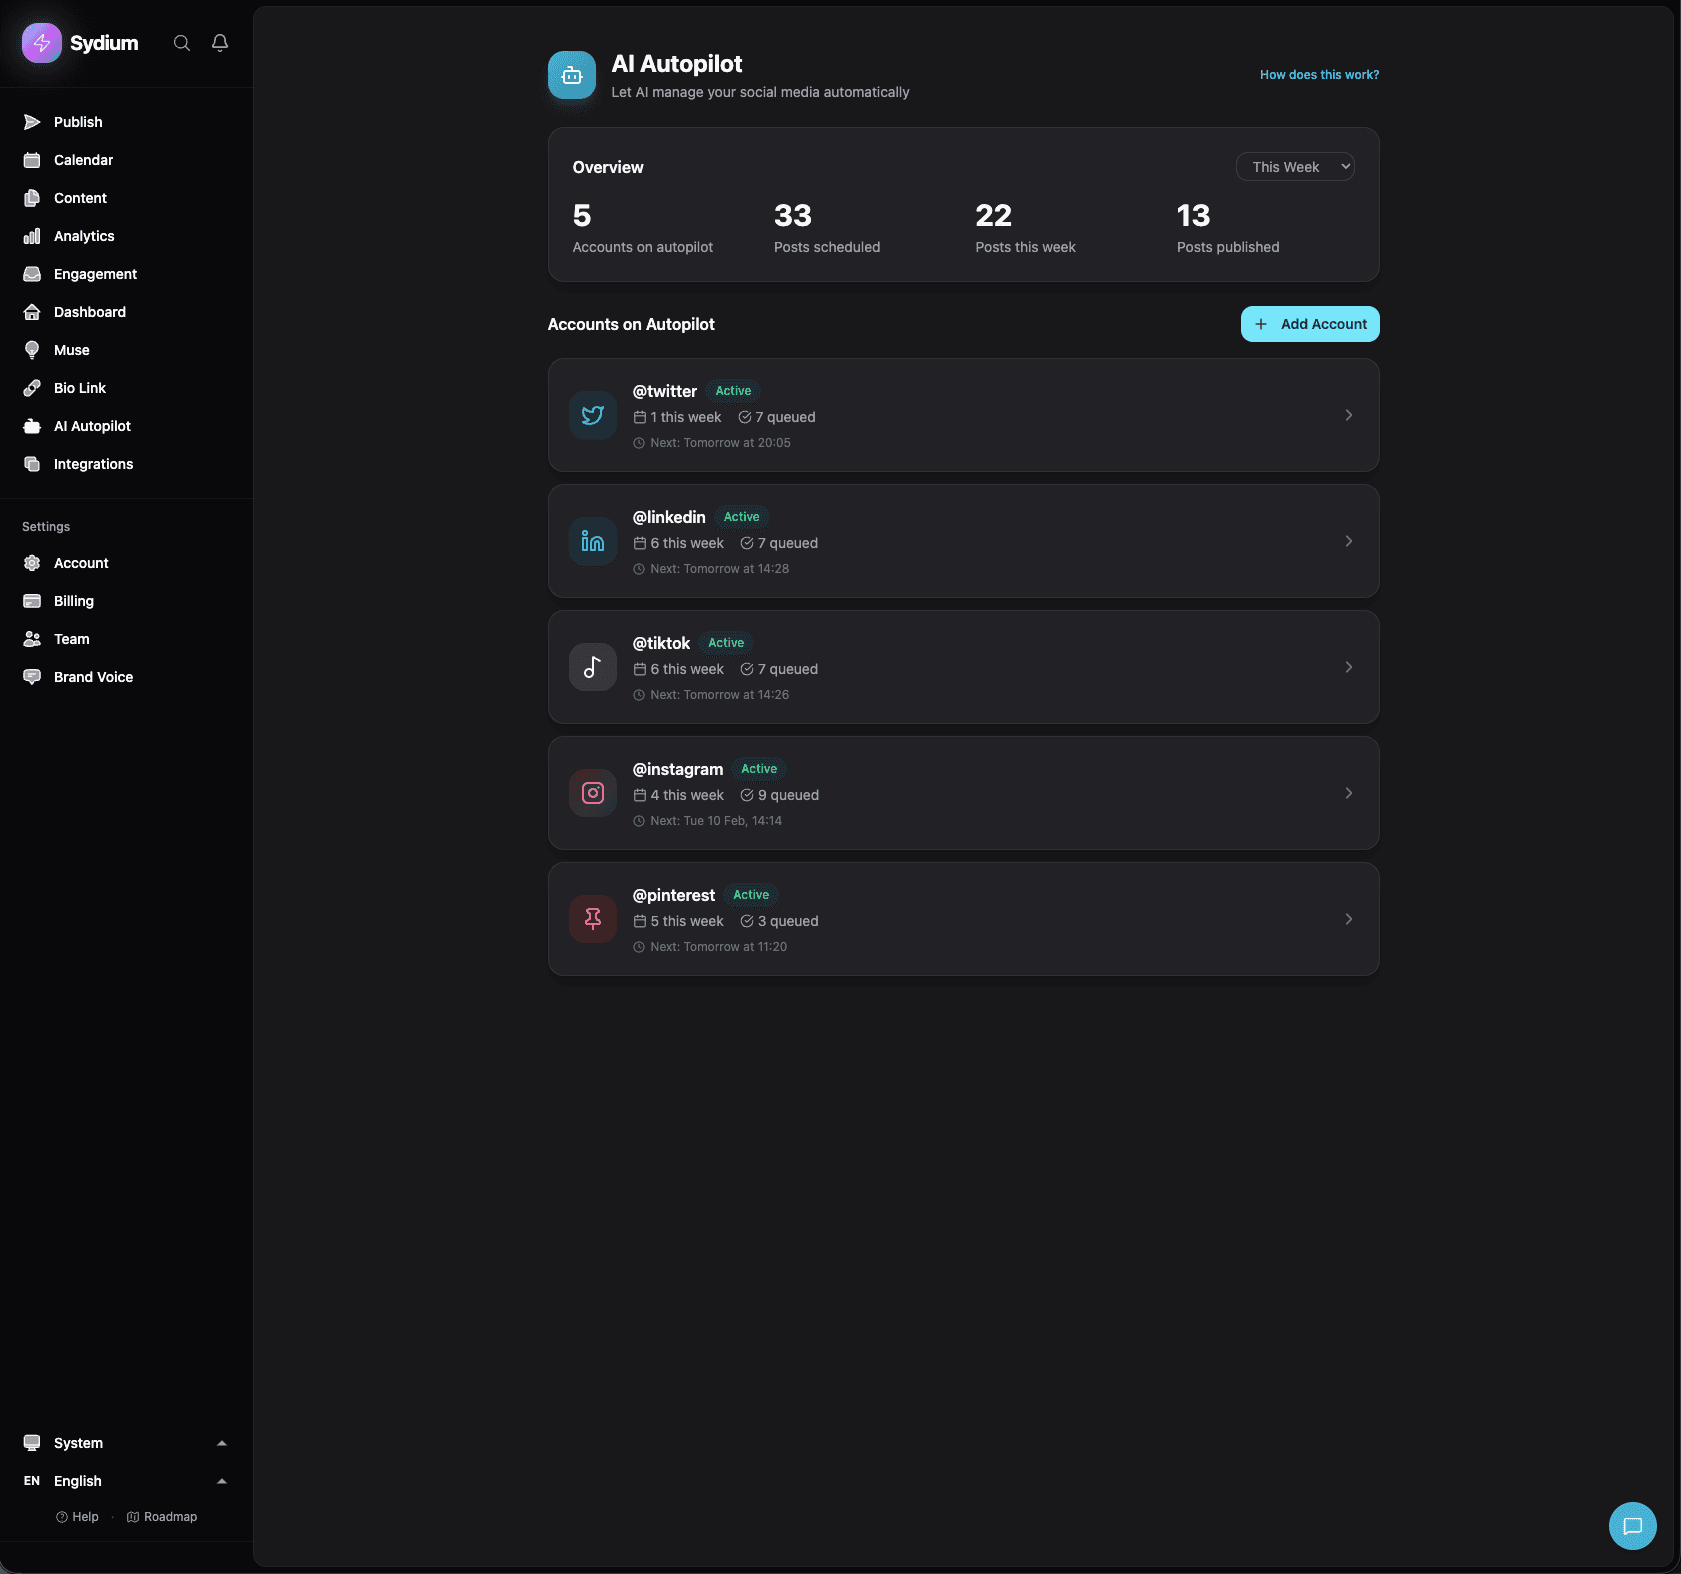The height and width of the screenshot is (1574, 1681).
Task: Select the Analytics icon in sidebar
Action: (x=33, y=235)
